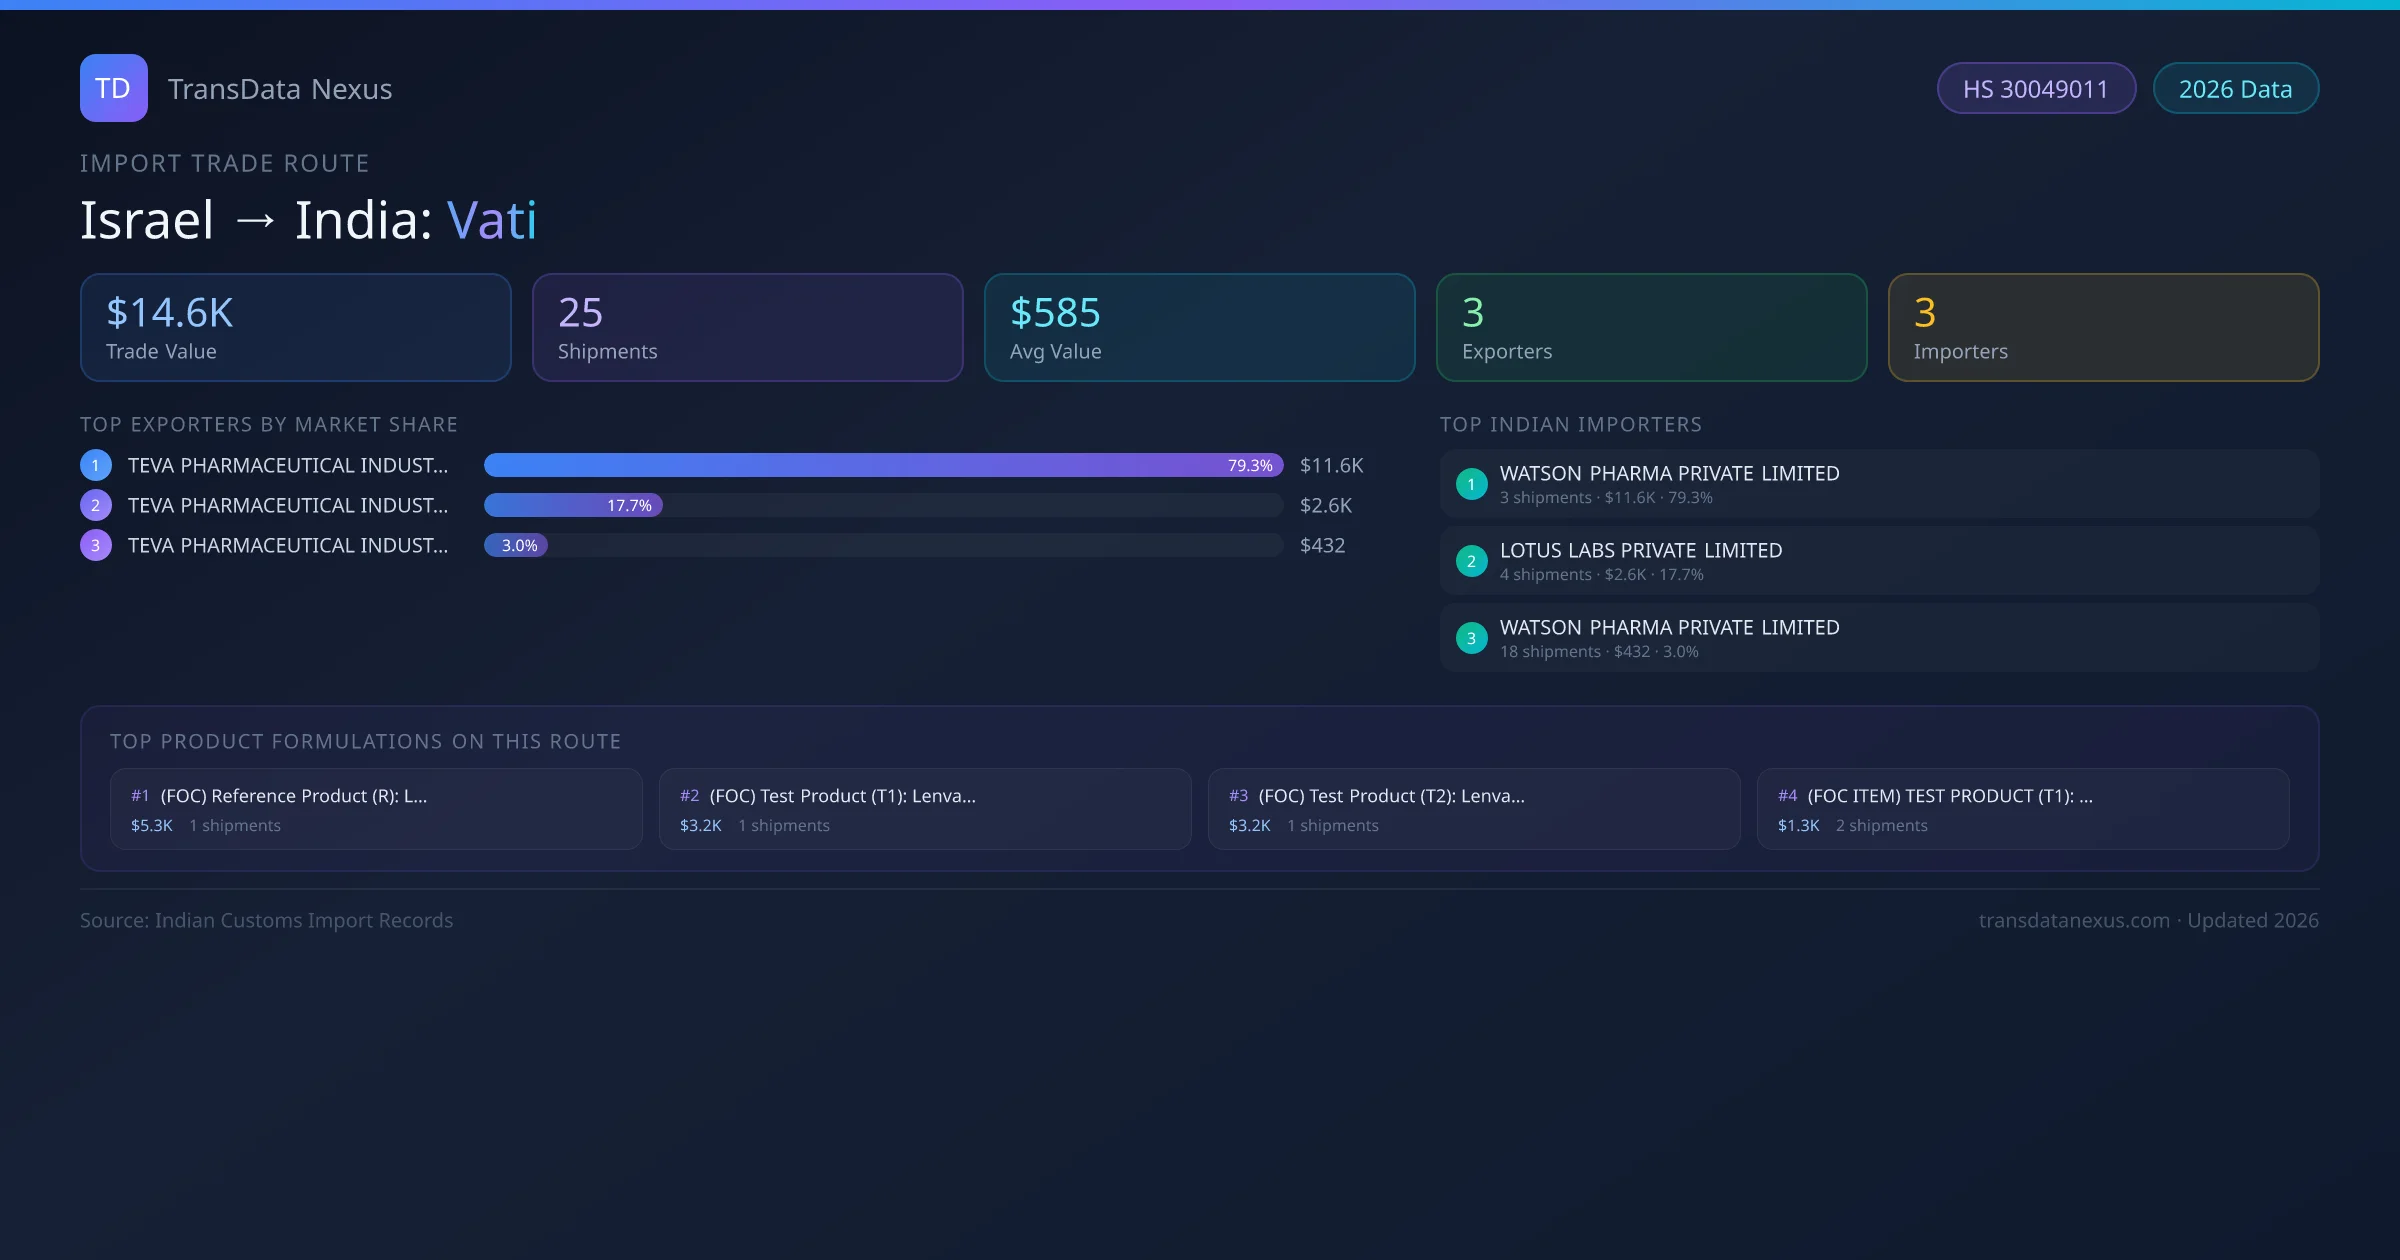Click green rank 2 Lotus Labs badge
This screenshot has height=1260, width=2400.
point(1471,561)
